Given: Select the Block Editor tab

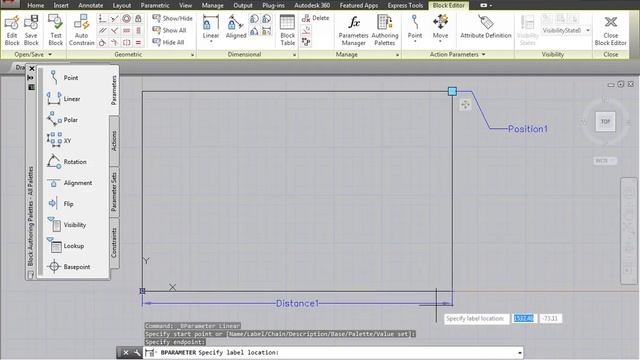Looking at the screenshot, I should [x=448, y=5].
